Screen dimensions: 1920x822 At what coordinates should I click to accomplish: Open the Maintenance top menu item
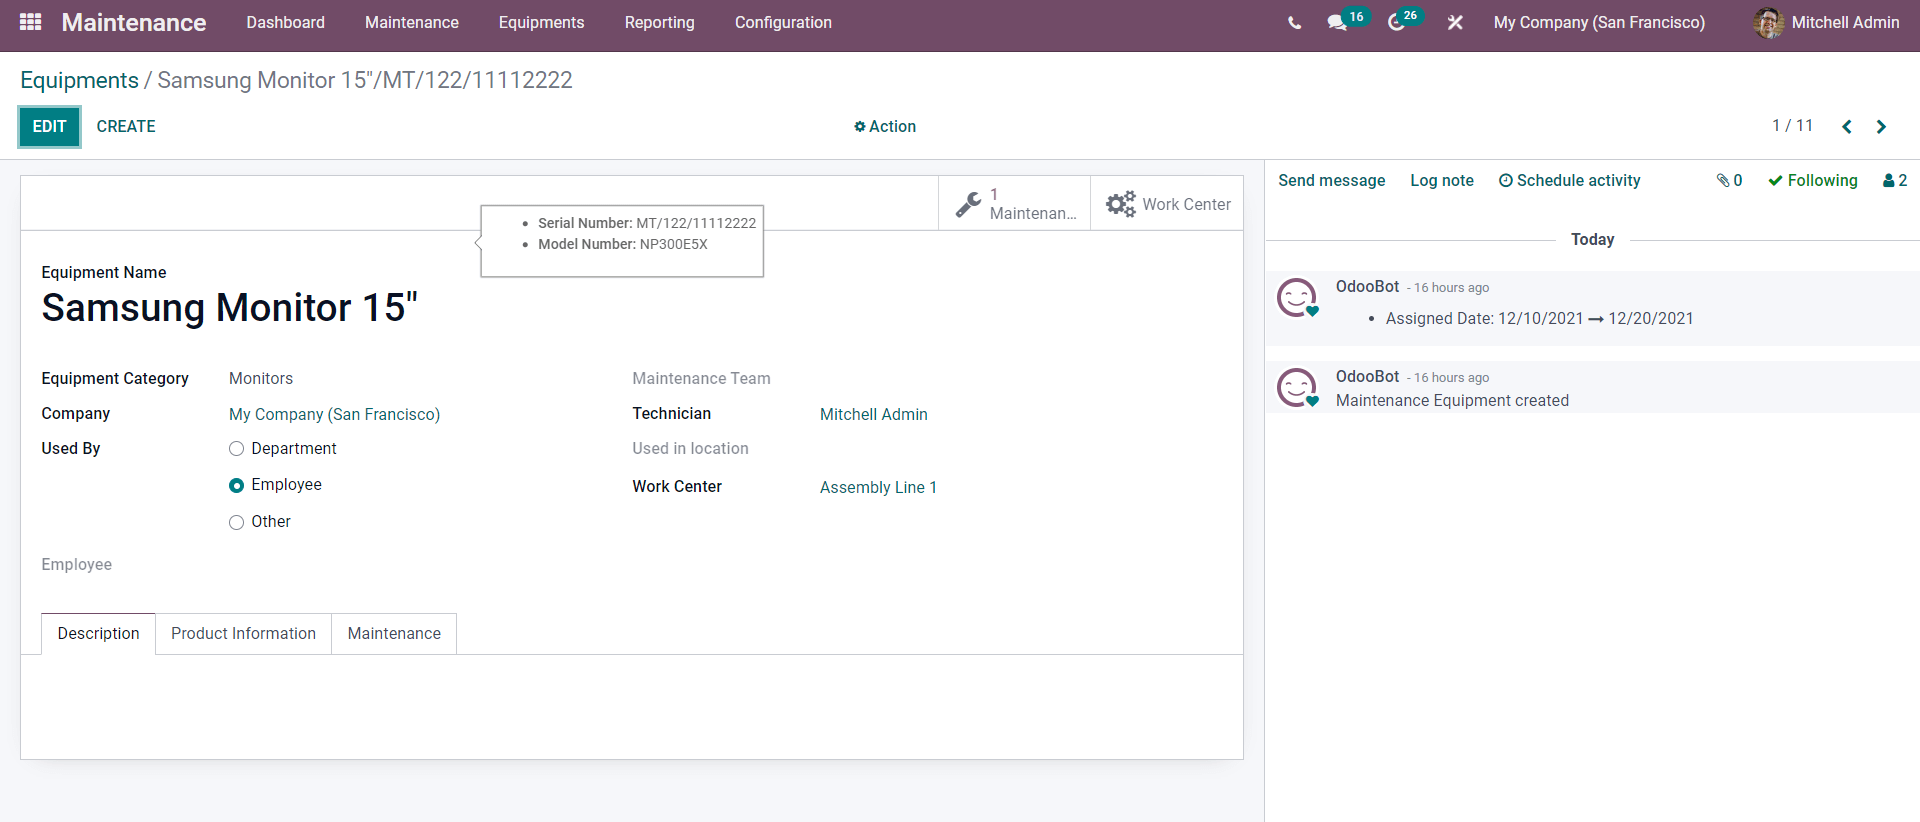click(412, 22)
